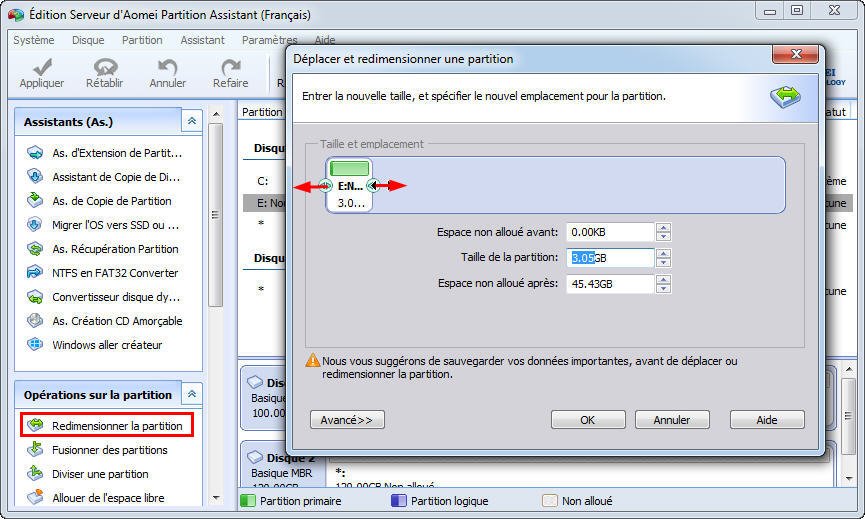
Task: Select the C: partition row
Action: click(x=264, y=181)
